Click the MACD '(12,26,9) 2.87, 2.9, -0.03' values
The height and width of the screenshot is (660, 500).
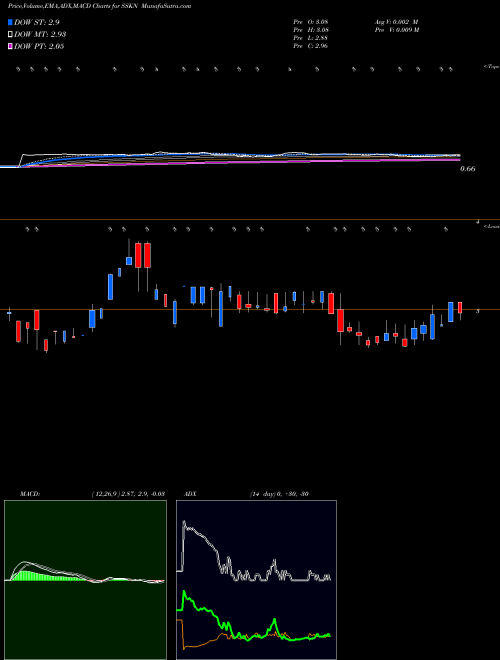(x=128, y=494)
